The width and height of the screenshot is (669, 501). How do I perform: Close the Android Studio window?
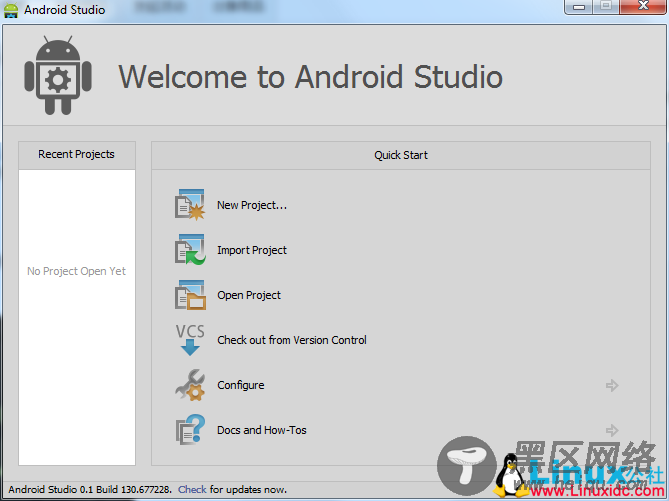[x=643, y=7]
